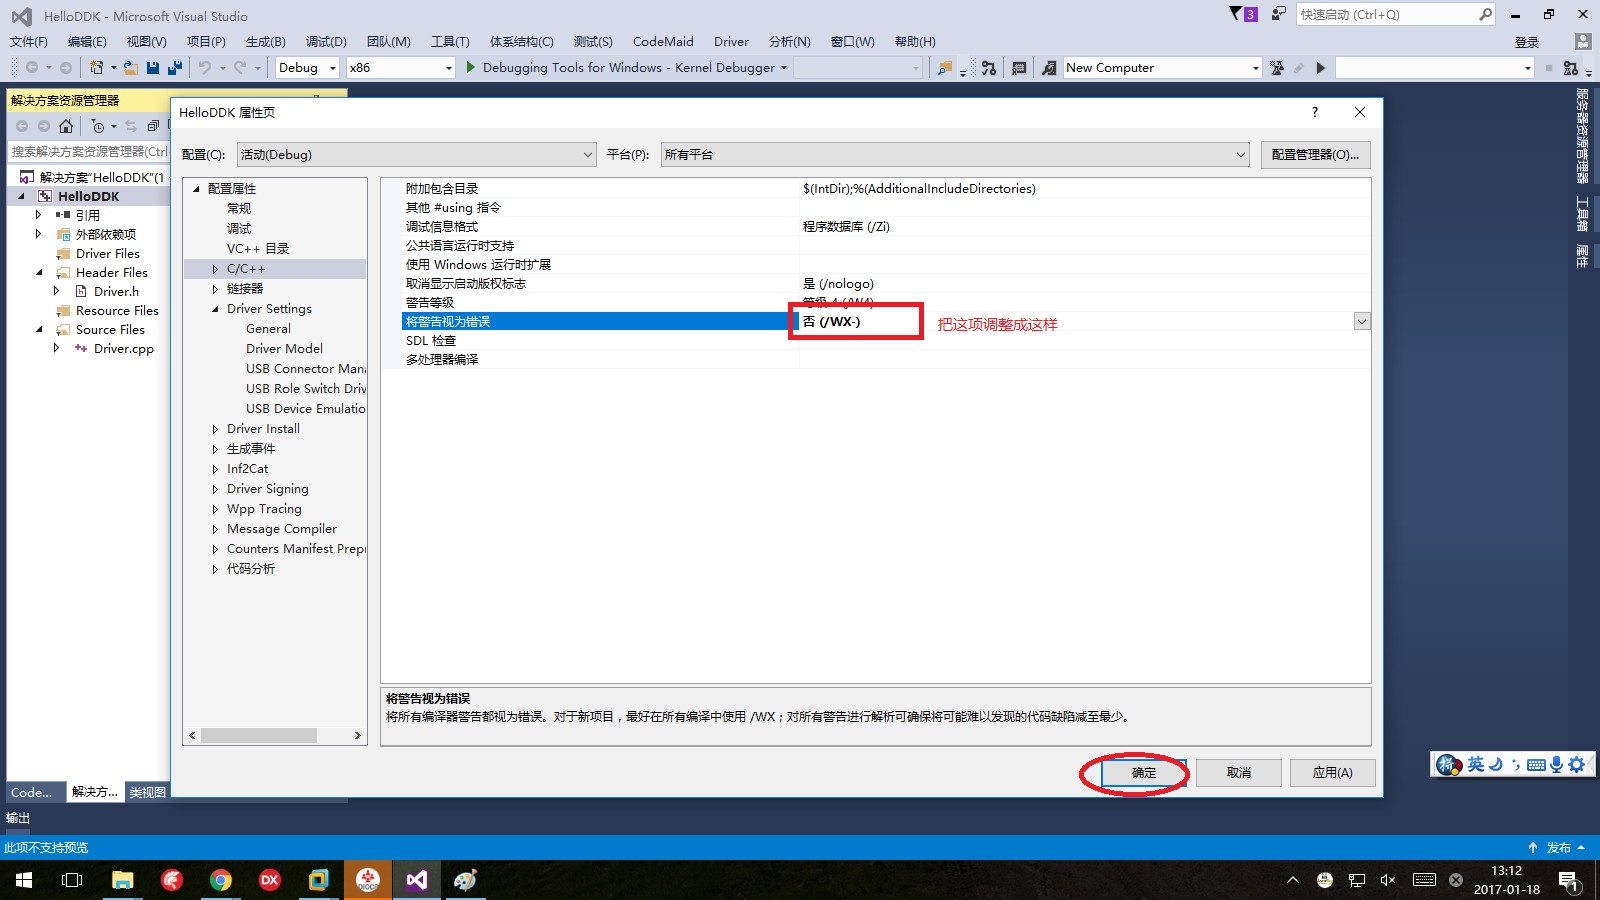This screenshot has width=1600, height=900.
Task: Open the Driver menu
Action: (x=731, y=41)
